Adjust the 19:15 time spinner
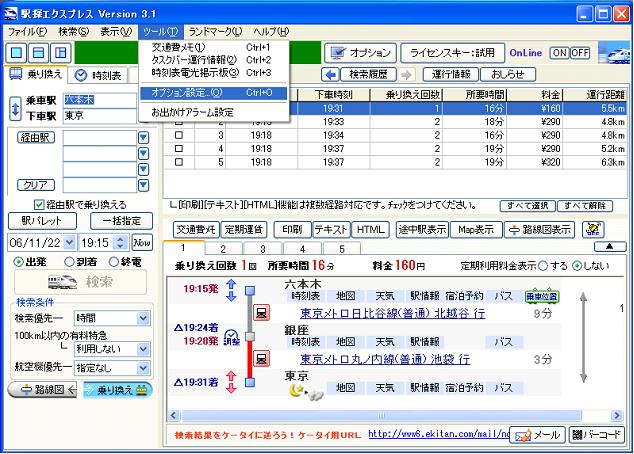Viewport: 634px width, 454px height. click(x=120, y=243)
